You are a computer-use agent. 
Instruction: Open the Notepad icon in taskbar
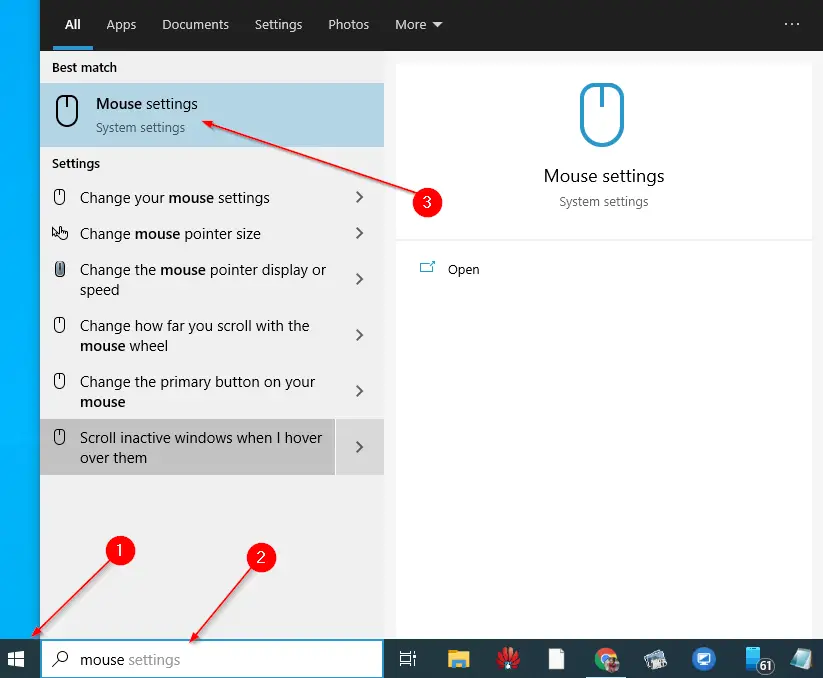(802, 659)
